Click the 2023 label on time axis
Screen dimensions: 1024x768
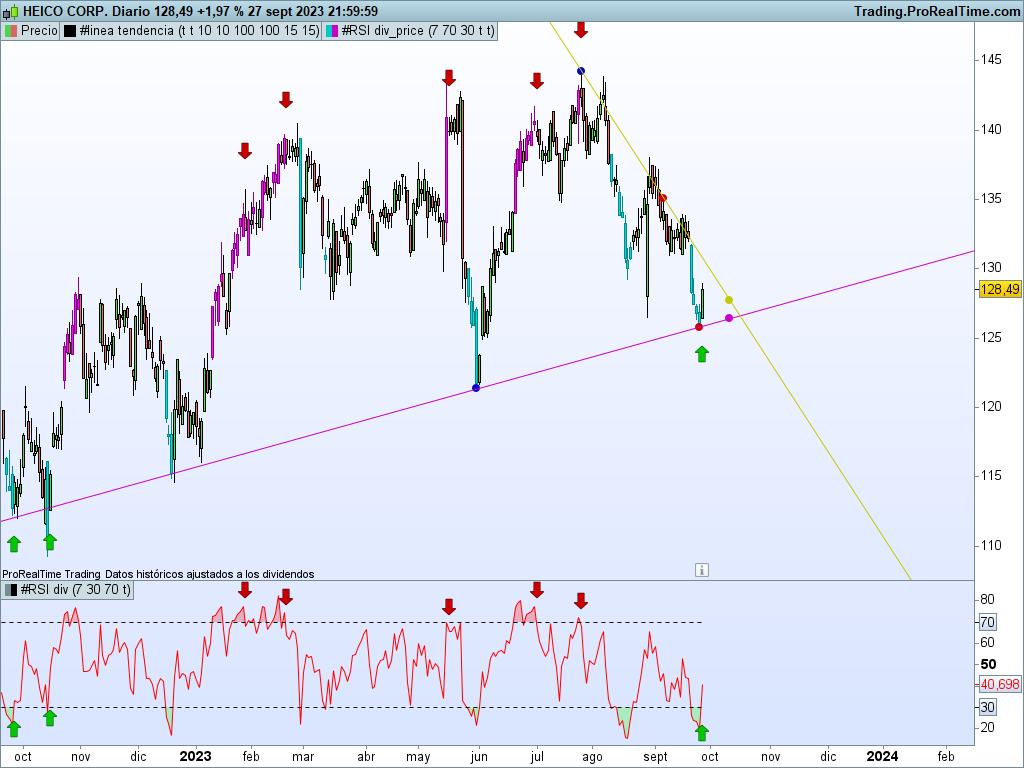coord(195,756)
